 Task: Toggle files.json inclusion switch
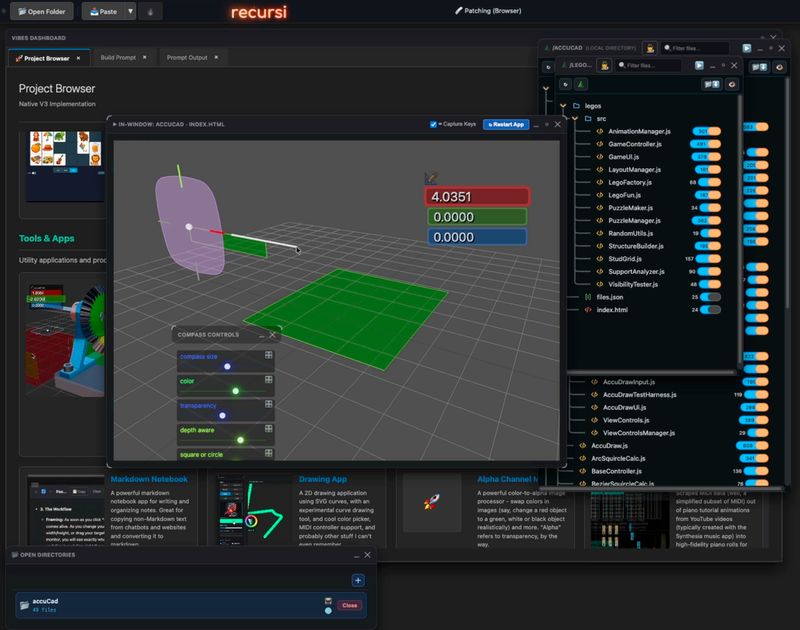pos(710,297)
